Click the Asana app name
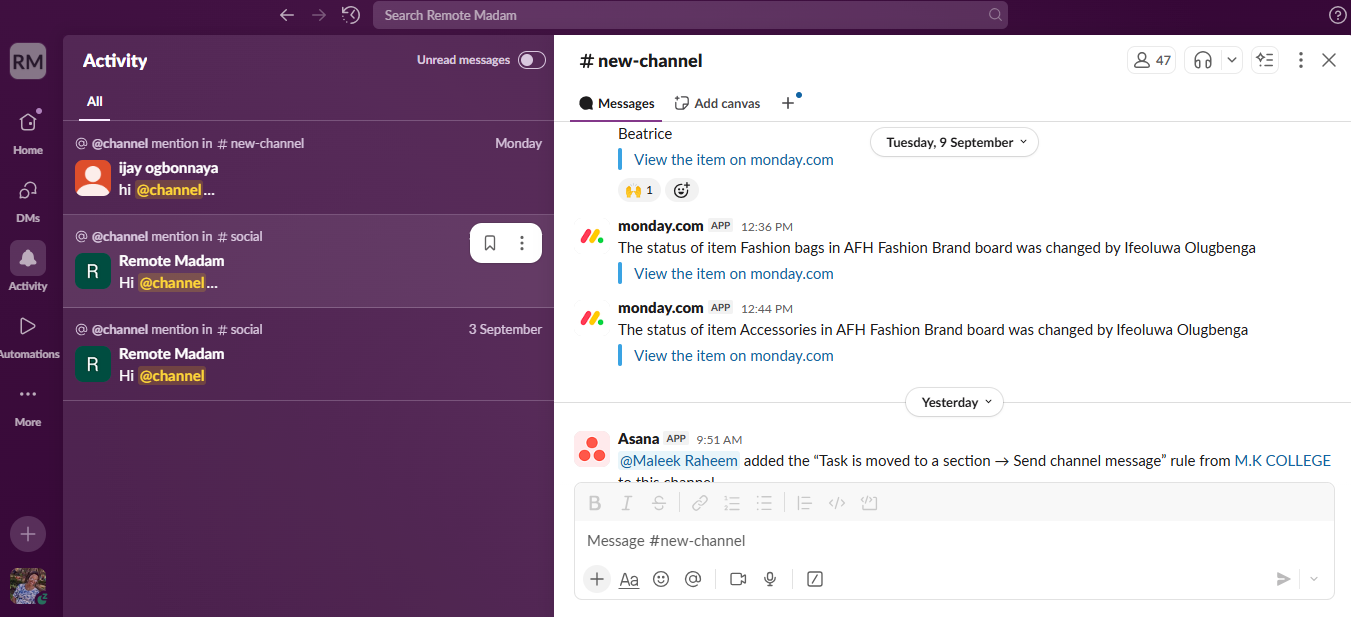 tap(638, 438)
